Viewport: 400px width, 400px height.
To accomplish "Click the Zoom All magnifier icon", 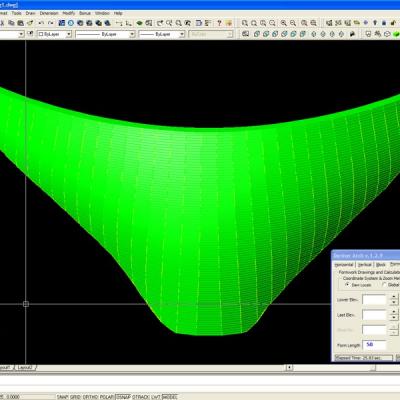I will pos(304,23).
